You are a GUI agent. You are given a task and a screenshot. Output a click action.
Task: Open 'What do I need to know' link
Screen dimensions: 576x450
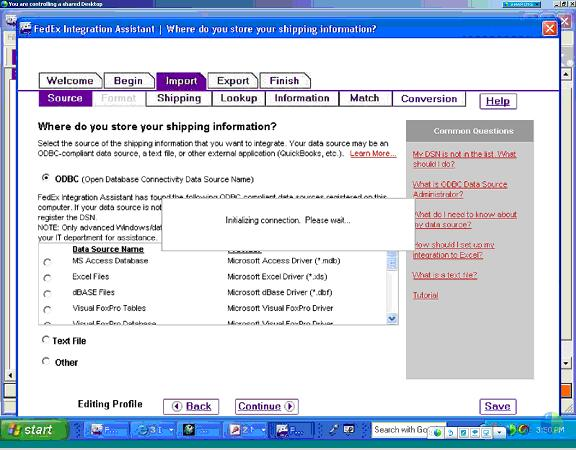[x=465, y=219]
